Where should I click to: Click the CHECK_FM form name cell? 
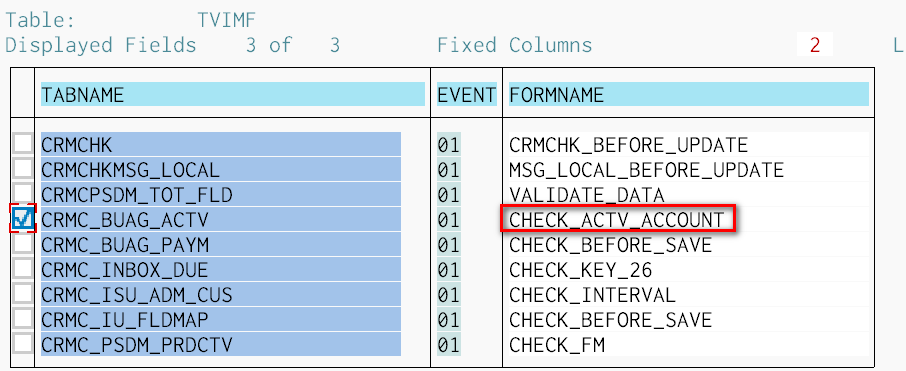688,345
